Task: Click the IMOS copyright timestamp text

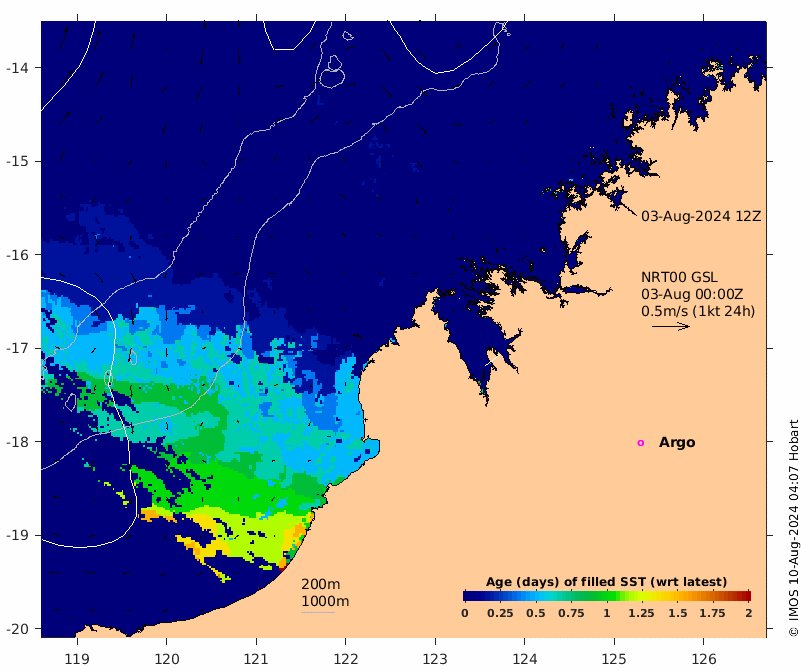Action: [793, 528]
